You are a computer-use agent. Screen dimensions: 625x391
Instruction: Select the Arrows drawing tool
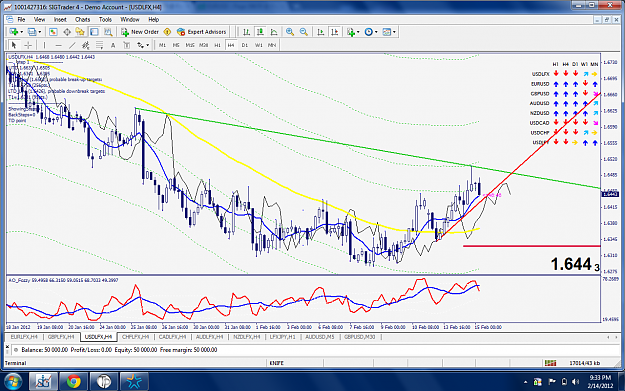coord(140,45)
